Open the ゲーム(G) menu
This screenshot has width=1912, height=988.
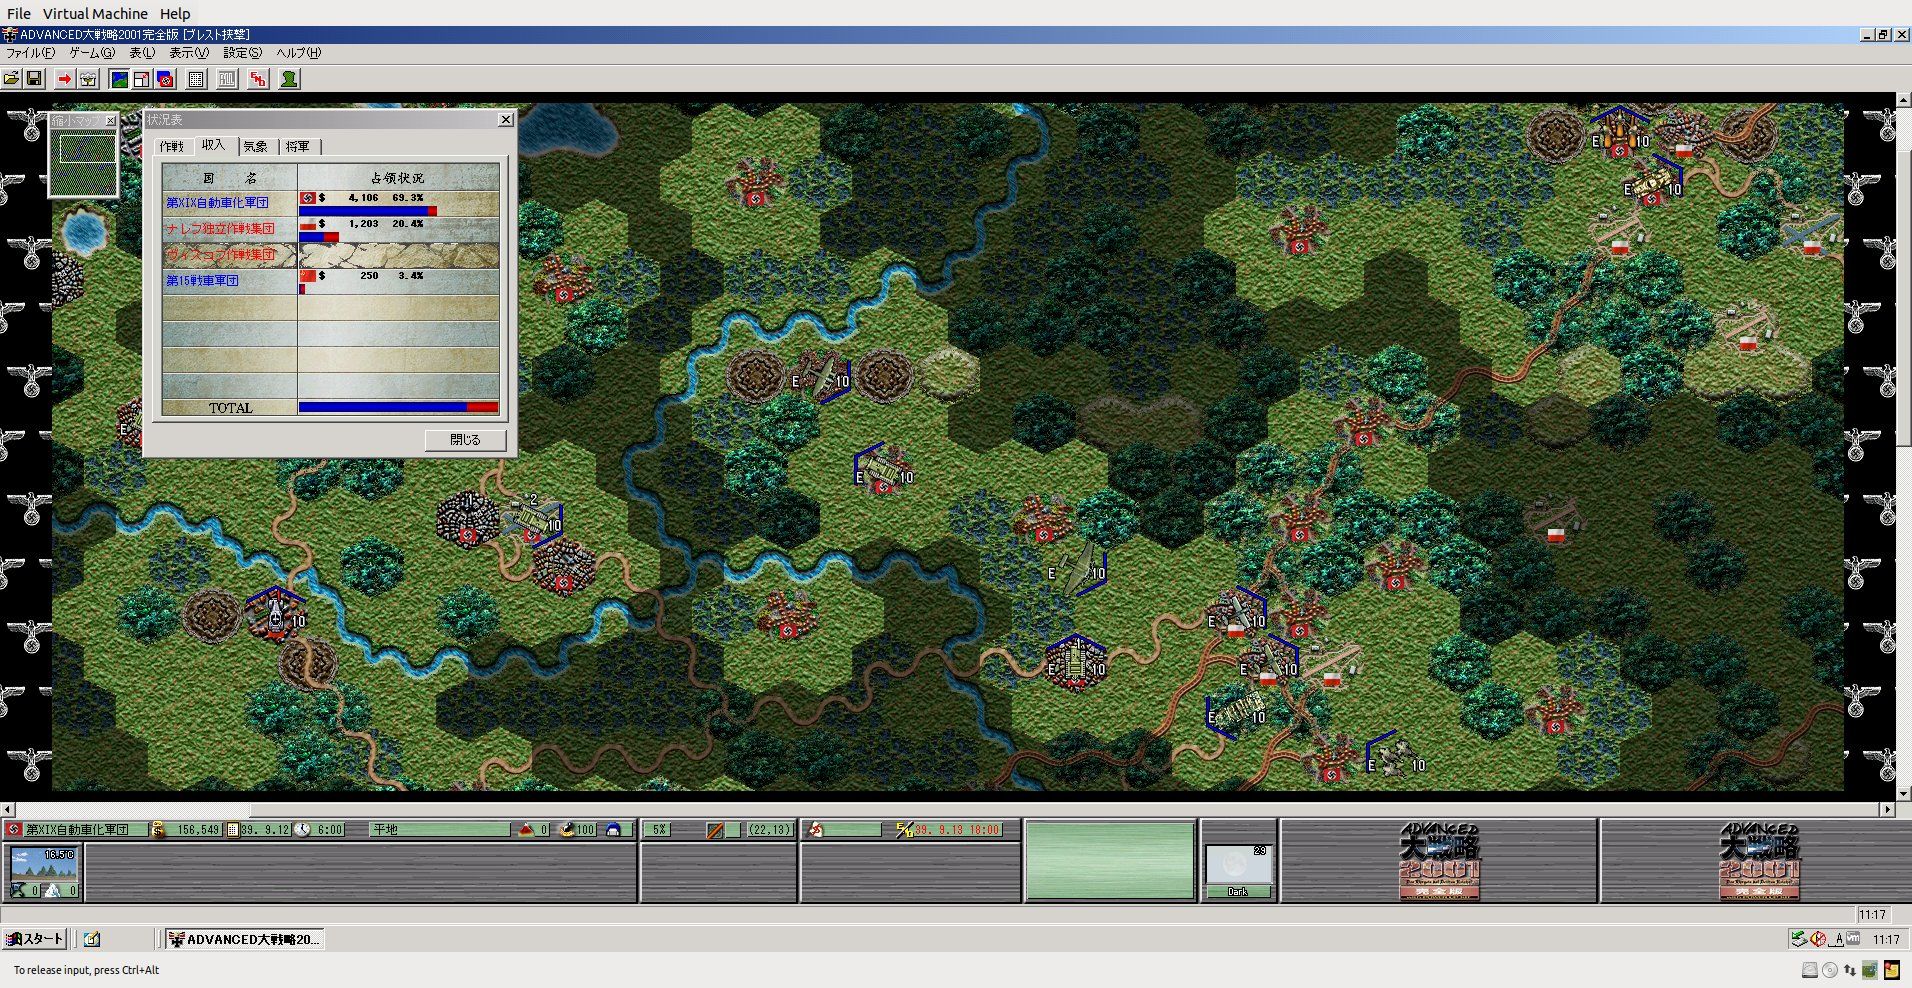point(92,53)
